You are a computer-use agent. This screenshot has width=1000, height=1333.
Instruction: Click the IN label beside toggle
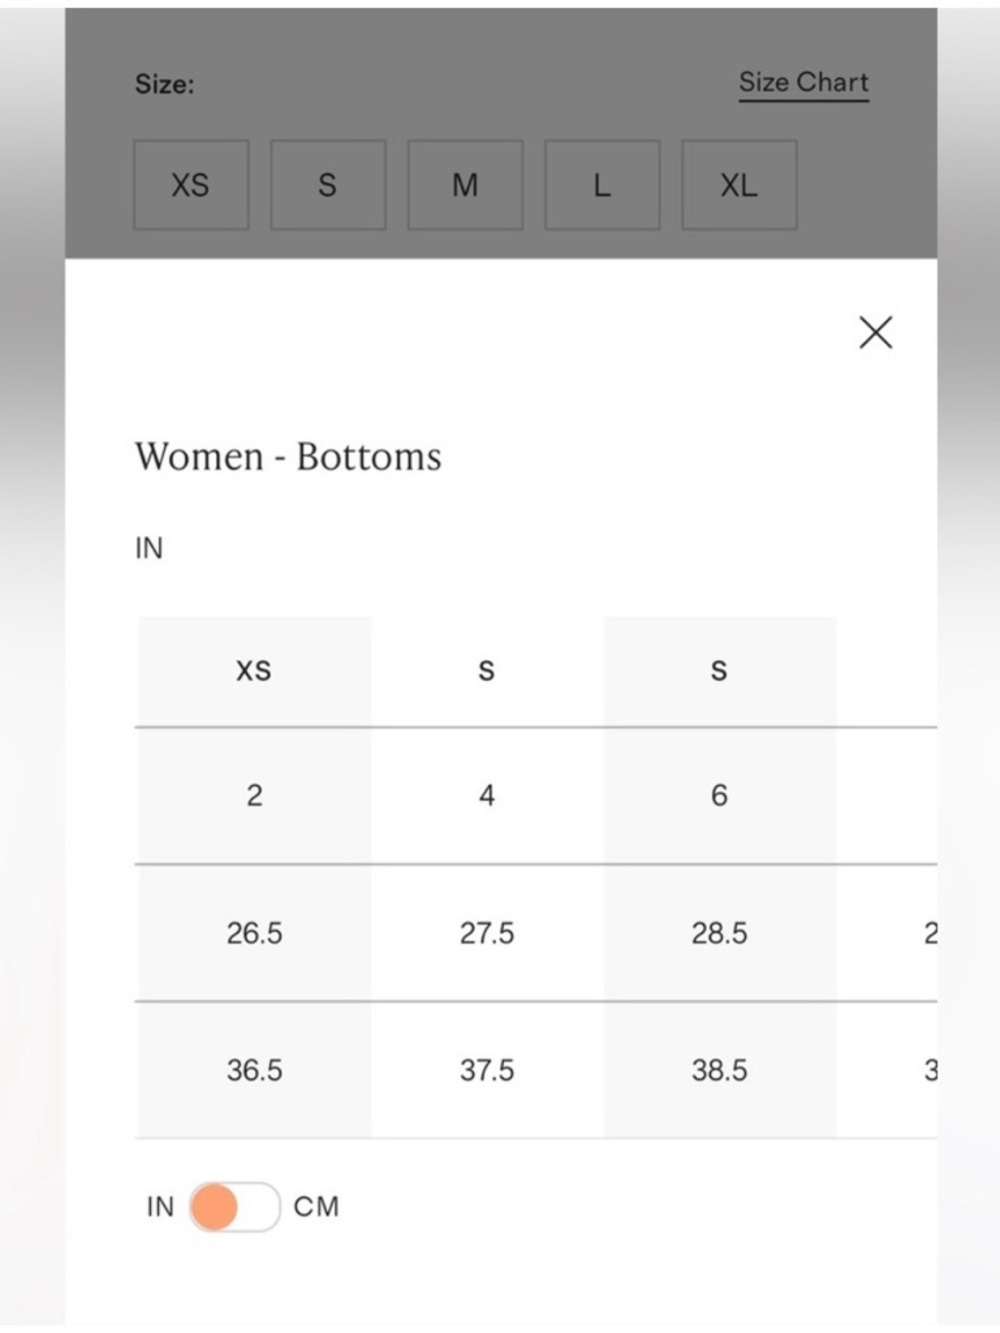[x=160, y=1206]
